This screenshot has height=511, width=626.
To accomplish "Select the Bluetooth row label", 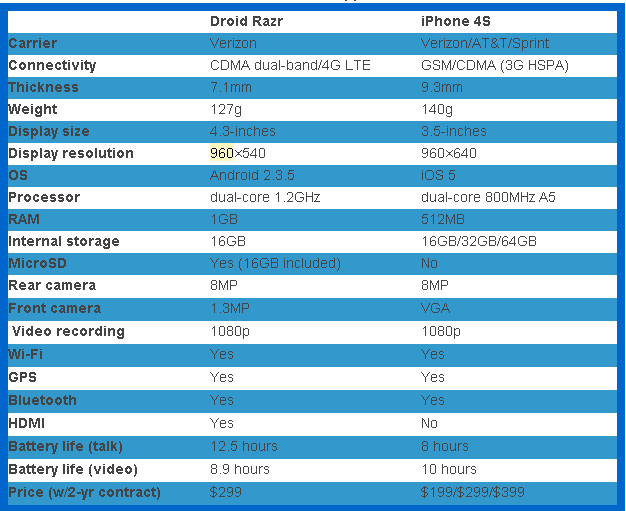I will point(42,400).
